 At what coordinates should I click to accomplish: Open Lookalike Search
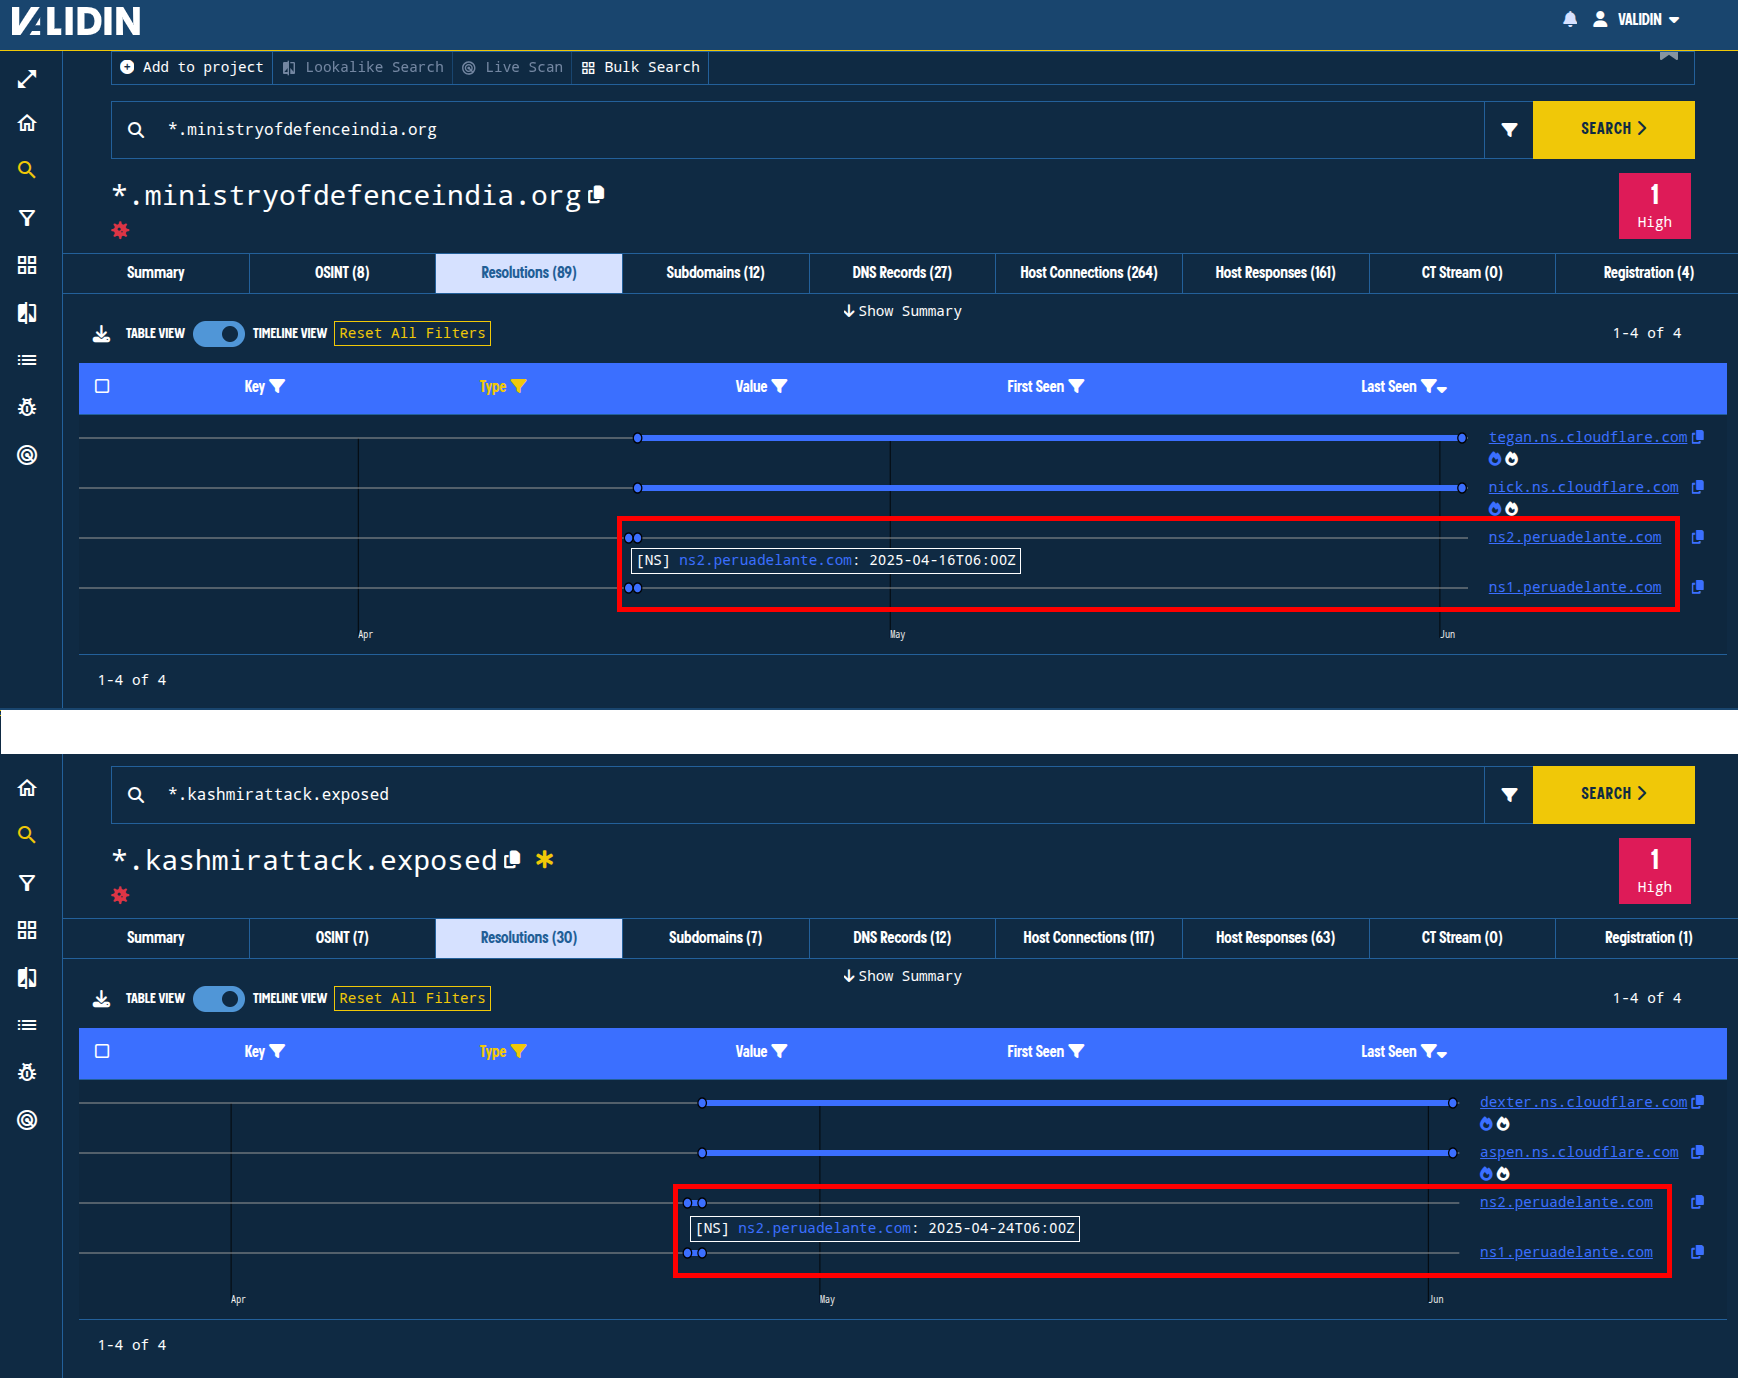(363, 67)
